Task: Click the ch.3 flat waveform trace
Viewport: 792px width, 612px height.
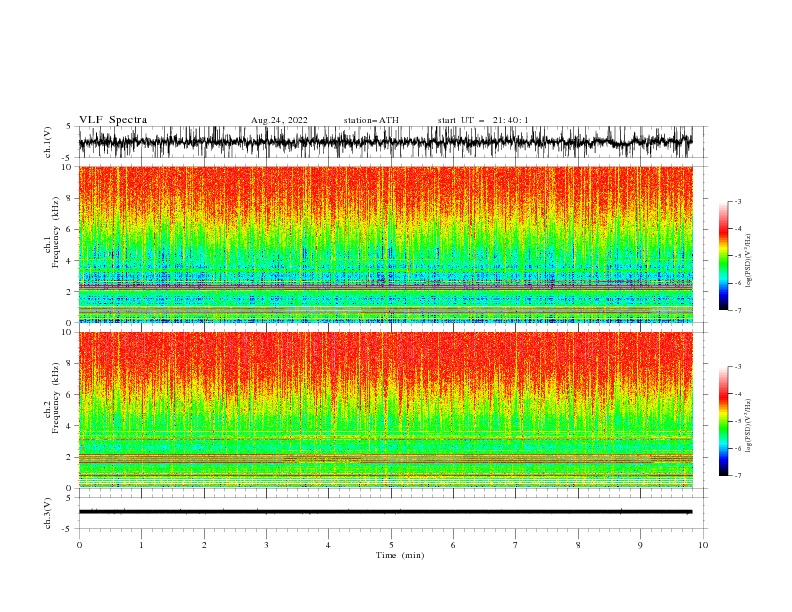Action: (386, 512)
